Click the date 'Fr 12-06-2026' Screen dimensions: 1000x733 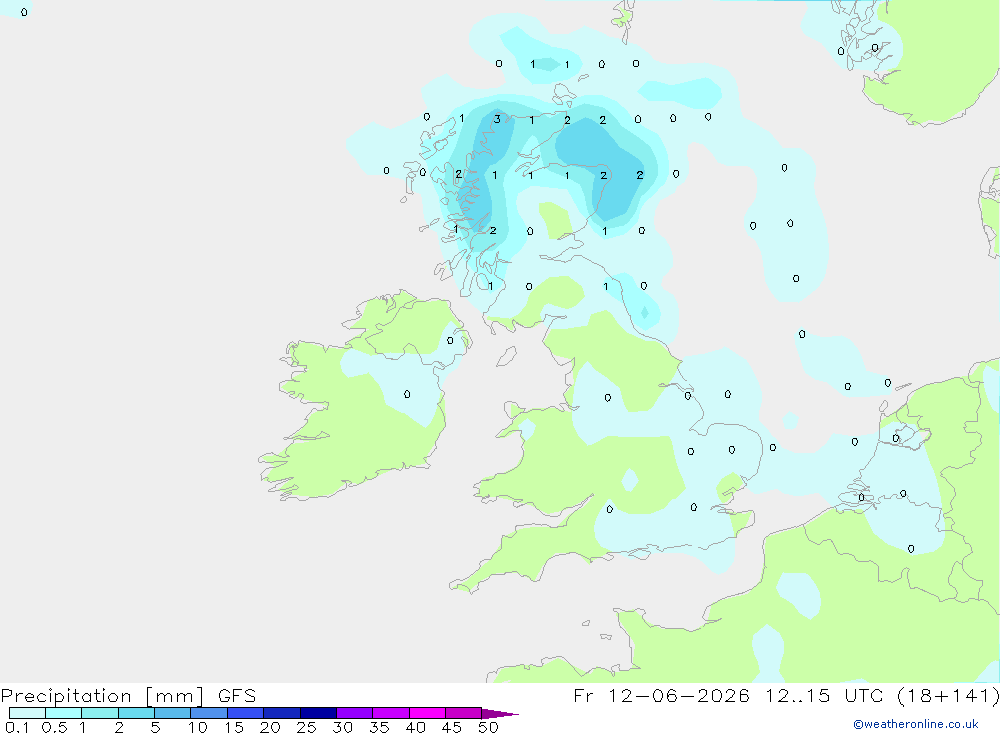661,695
